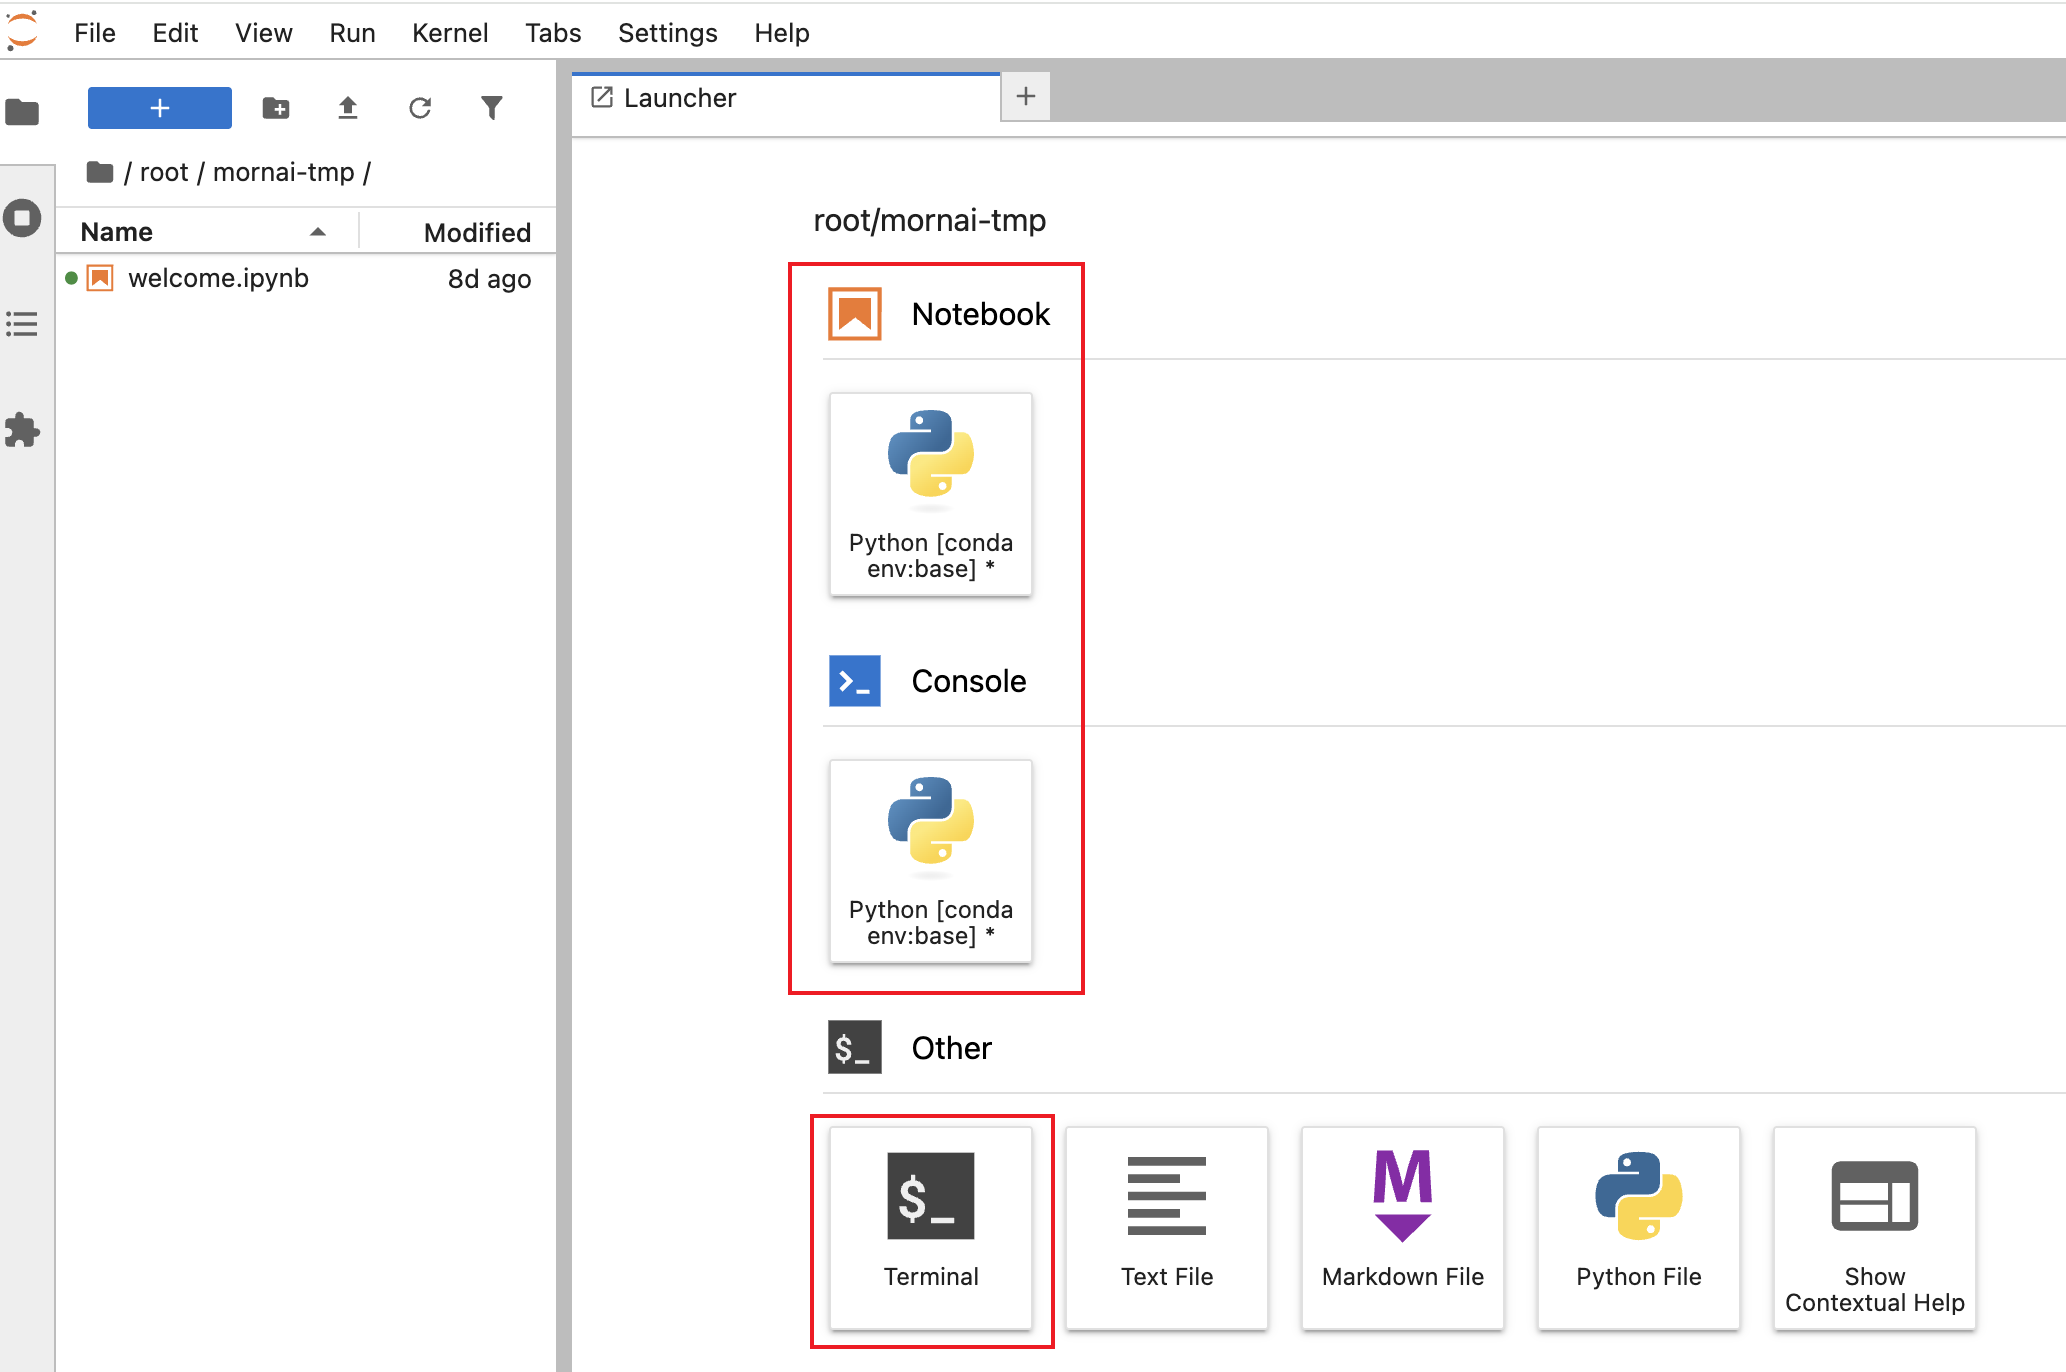Open welcome.ipynb in file list

coord(218,278)
